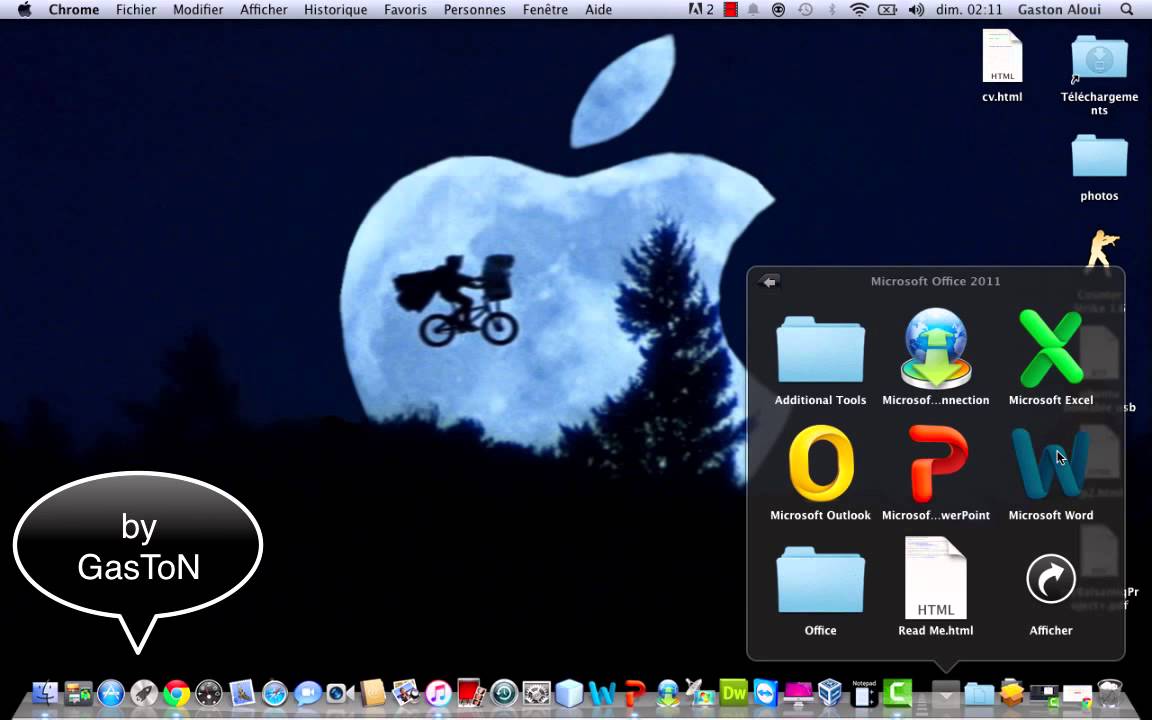Open Notification bell in menu bar
Screen dimensions: 1152x720
753,10
